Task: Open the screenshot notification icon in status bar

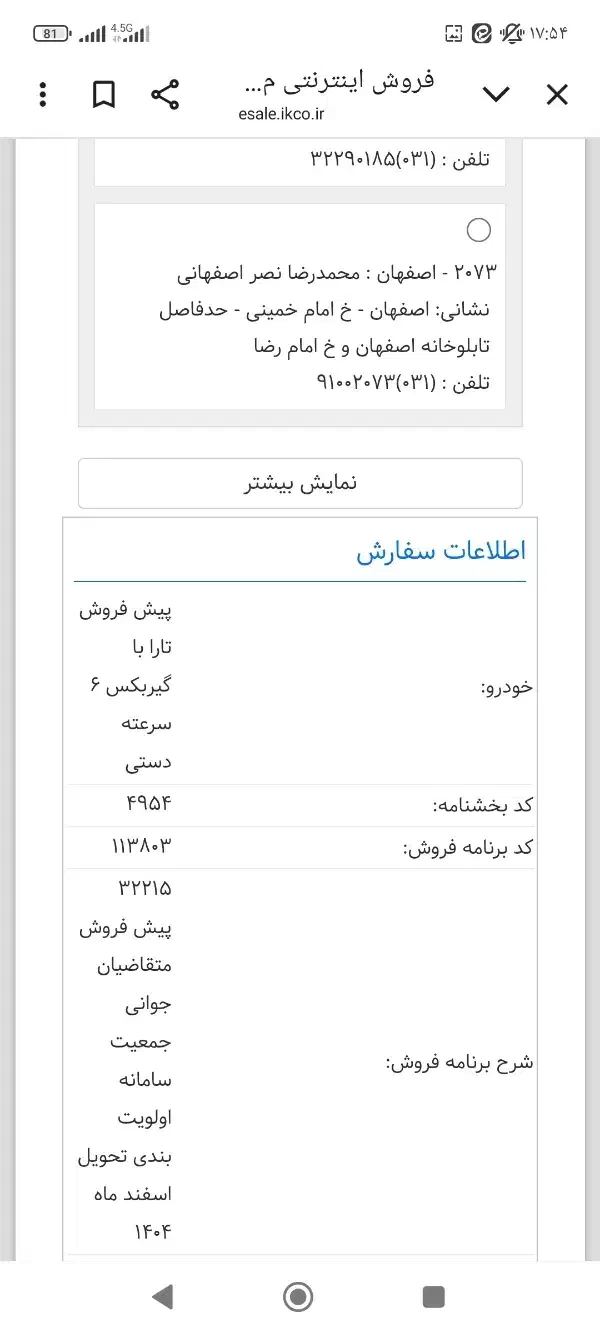Action: (x=455, y=33)
